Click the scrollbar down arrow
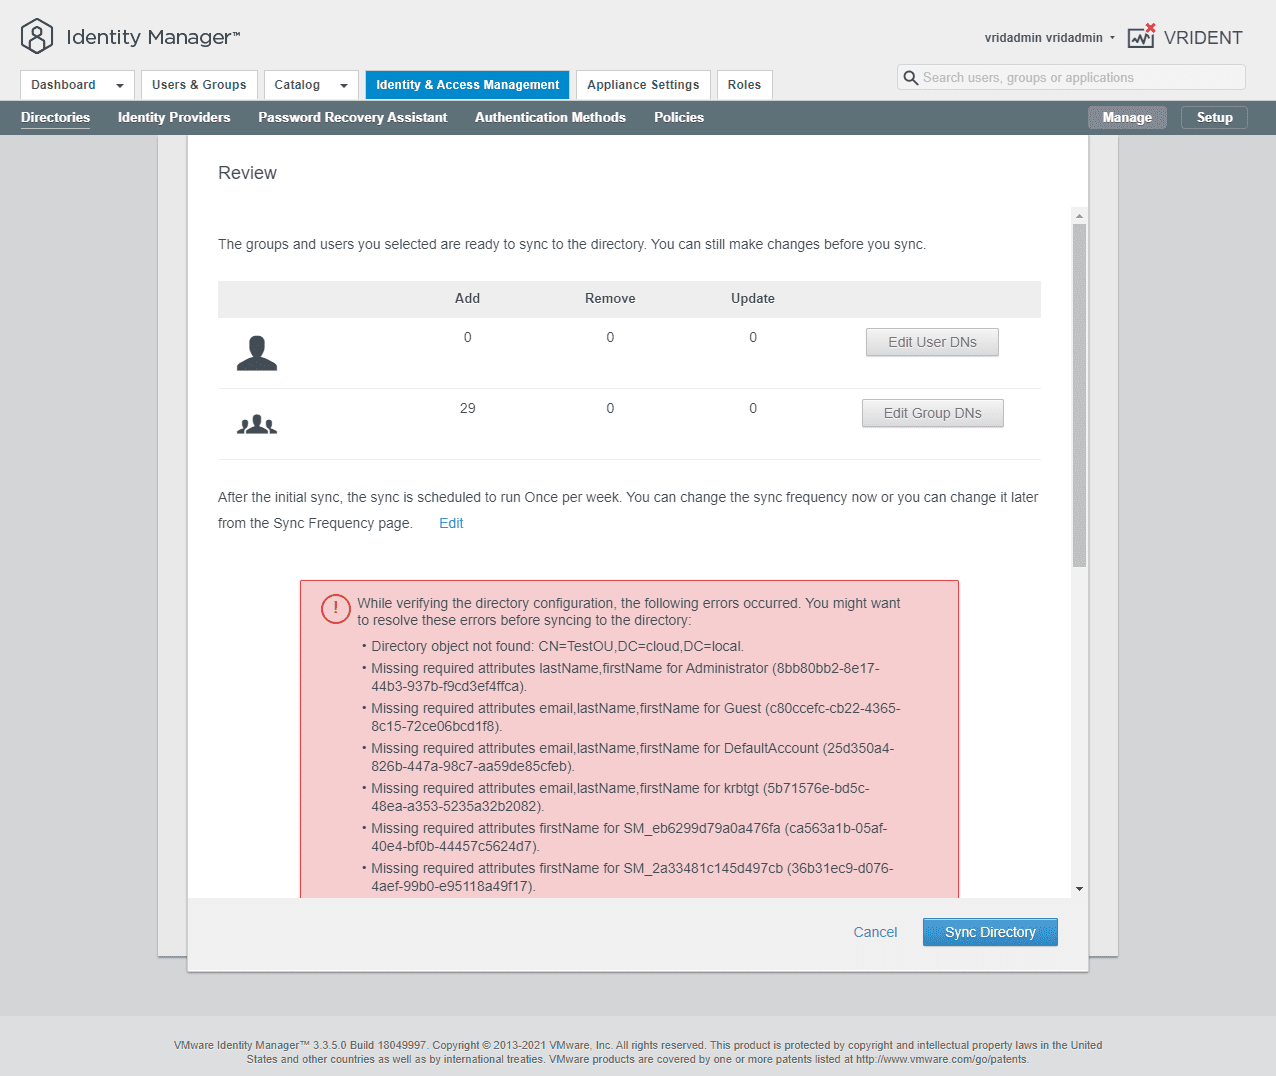Viewport: 1276px width, 1076px height. 1079,888
